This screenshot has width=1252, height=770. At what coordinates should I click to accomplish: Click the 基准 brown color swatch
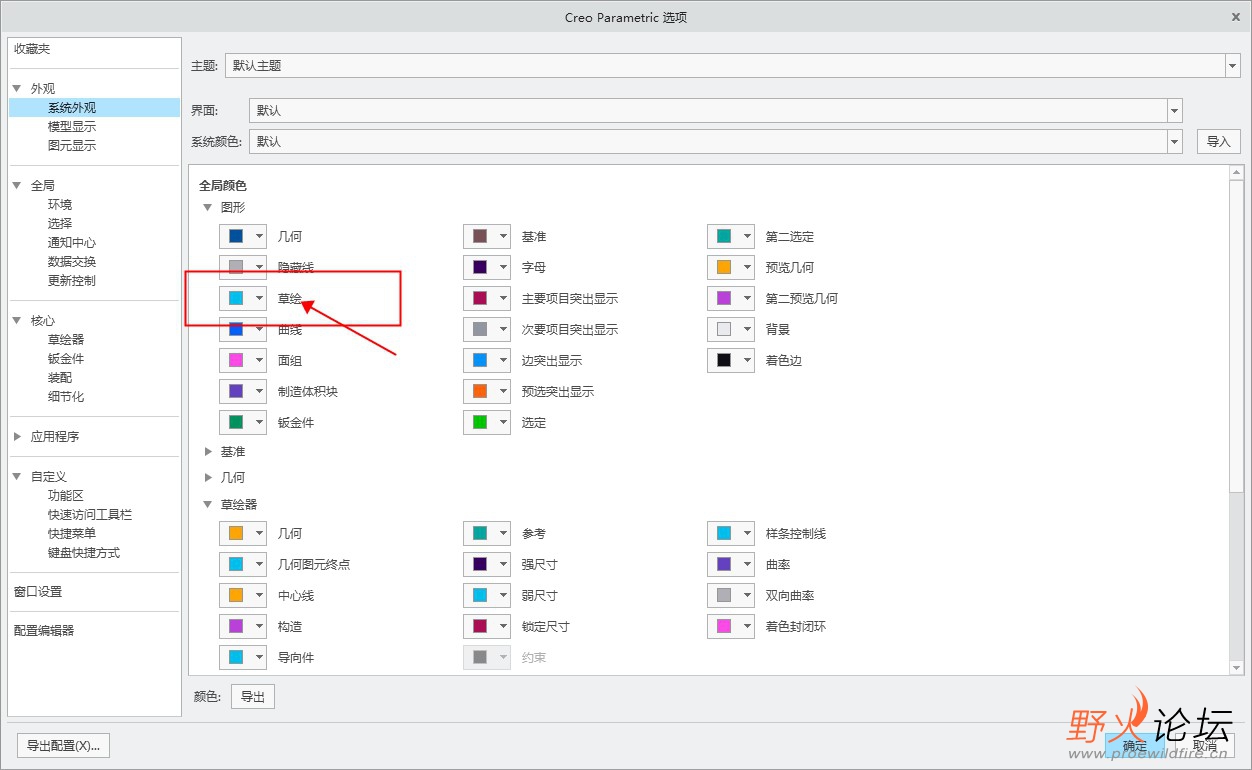480,236
